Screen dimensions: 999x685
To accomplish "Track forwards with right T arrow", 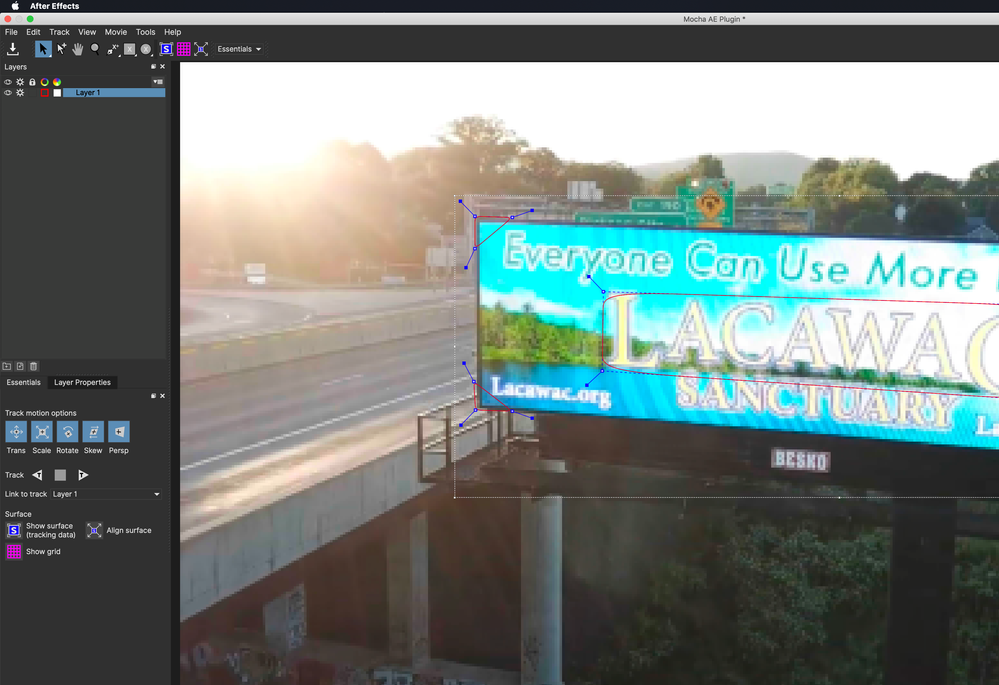I will (83, 475).
